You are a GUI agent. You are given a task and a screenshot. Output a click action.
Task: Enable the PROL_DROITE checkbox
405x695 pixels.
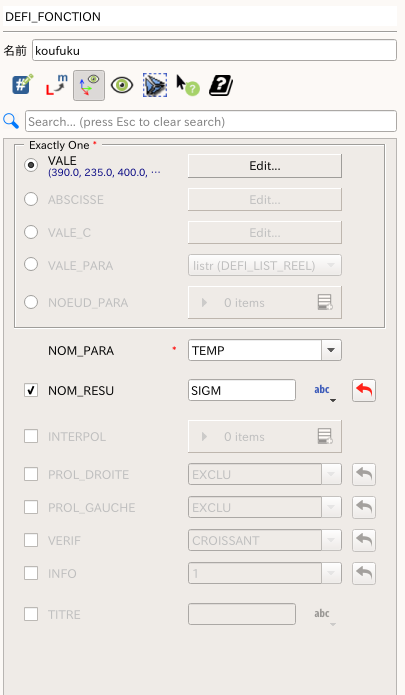(31, 474)
